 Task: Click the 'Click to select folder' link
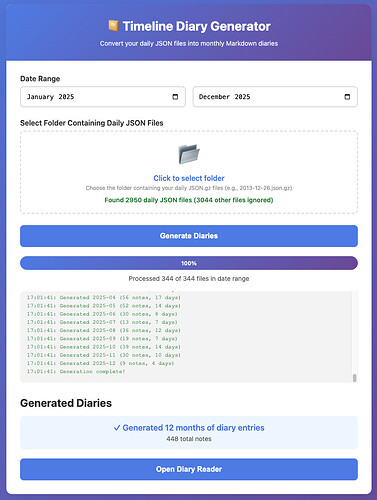[x=189, y=178]
